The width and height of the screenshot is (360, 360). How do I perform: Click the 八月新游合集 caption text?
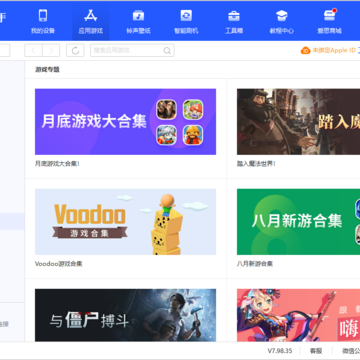click(255, 264)
